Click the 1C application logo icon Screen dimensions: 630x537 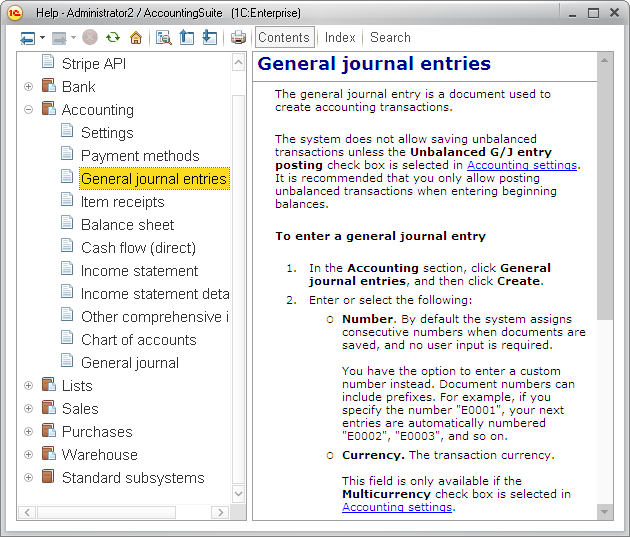15,13
